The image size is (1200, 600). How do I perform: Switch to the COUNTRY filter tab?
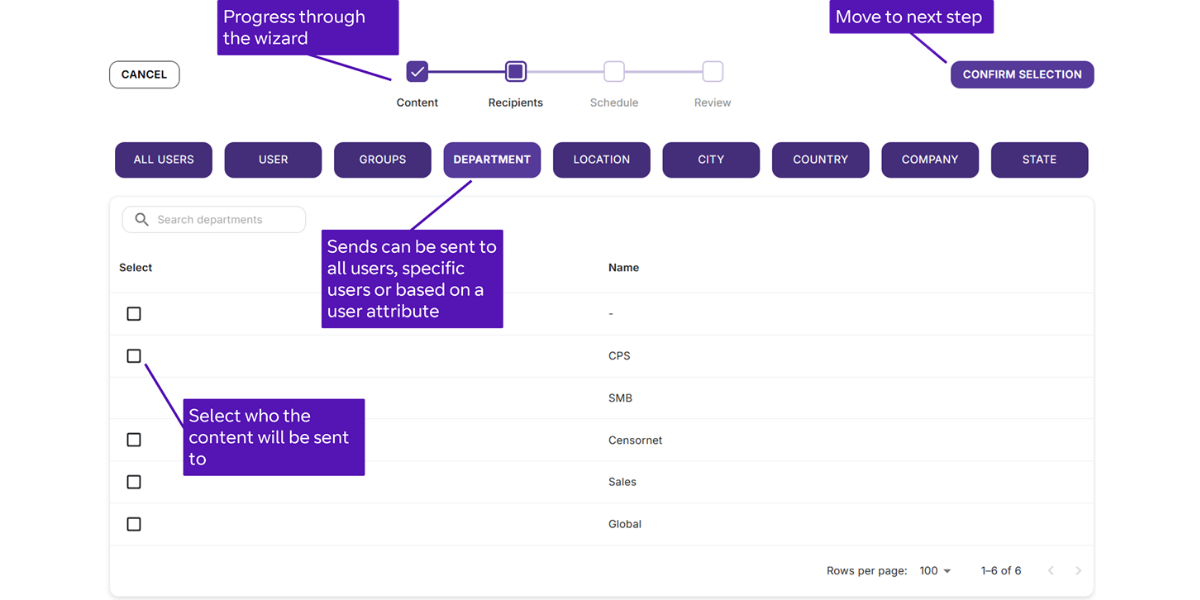(x=820, y=160)
